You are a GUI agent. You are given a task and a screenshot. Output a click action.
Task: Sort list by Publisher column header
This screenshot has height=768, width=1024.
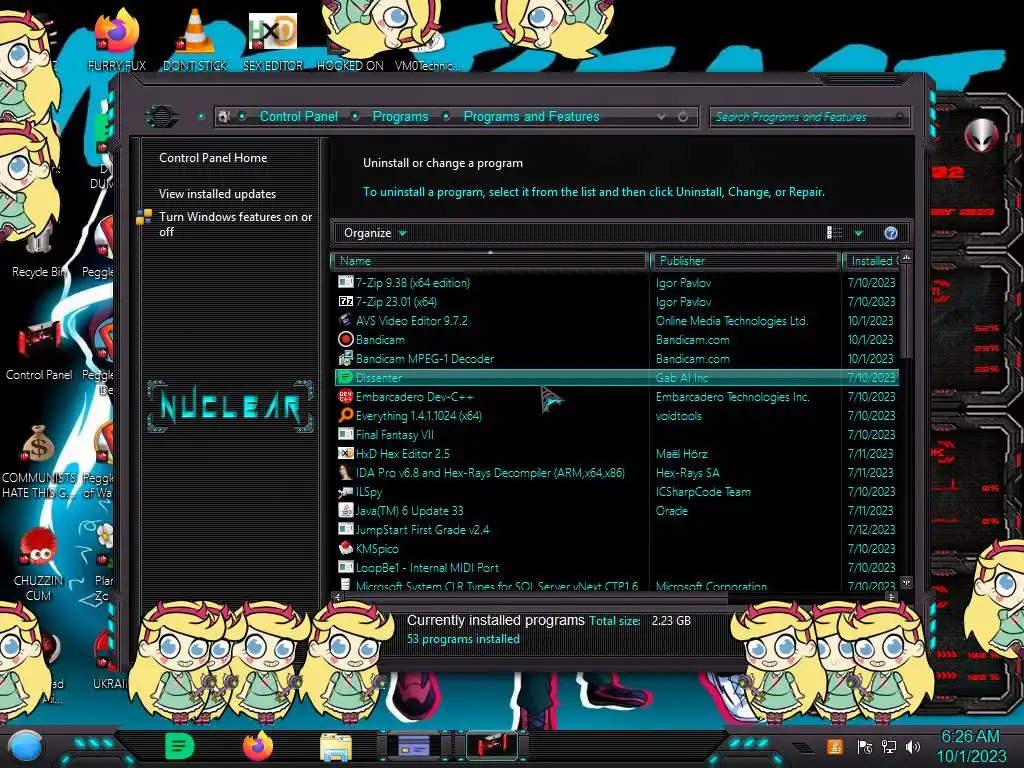click(744, 261)
